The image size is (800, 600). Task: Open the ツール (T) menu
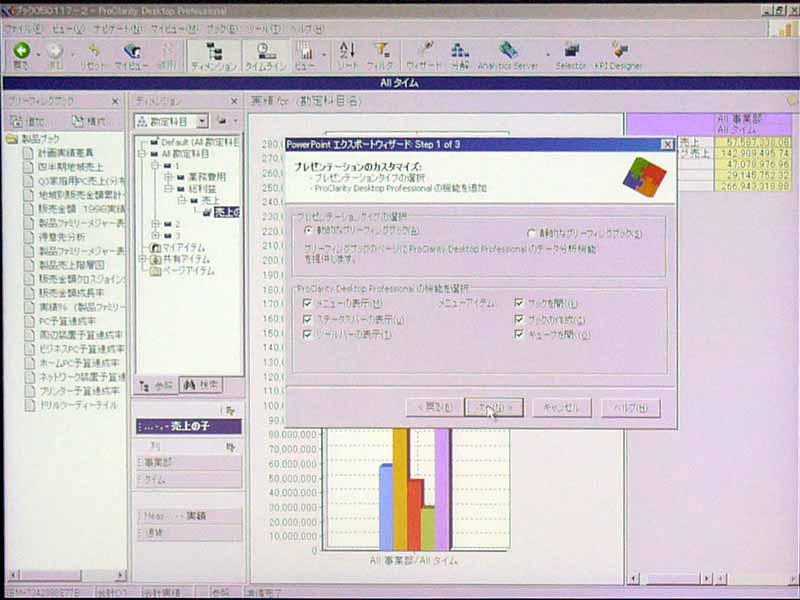pos(263,29)
